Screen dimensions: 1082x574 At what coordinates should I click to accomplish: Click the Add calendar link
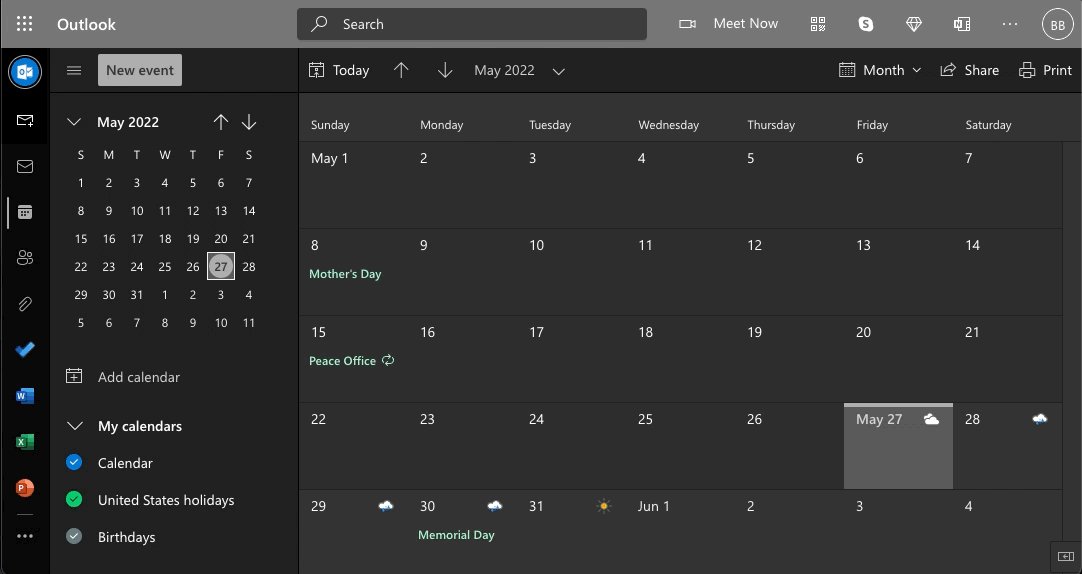[139, 377]
